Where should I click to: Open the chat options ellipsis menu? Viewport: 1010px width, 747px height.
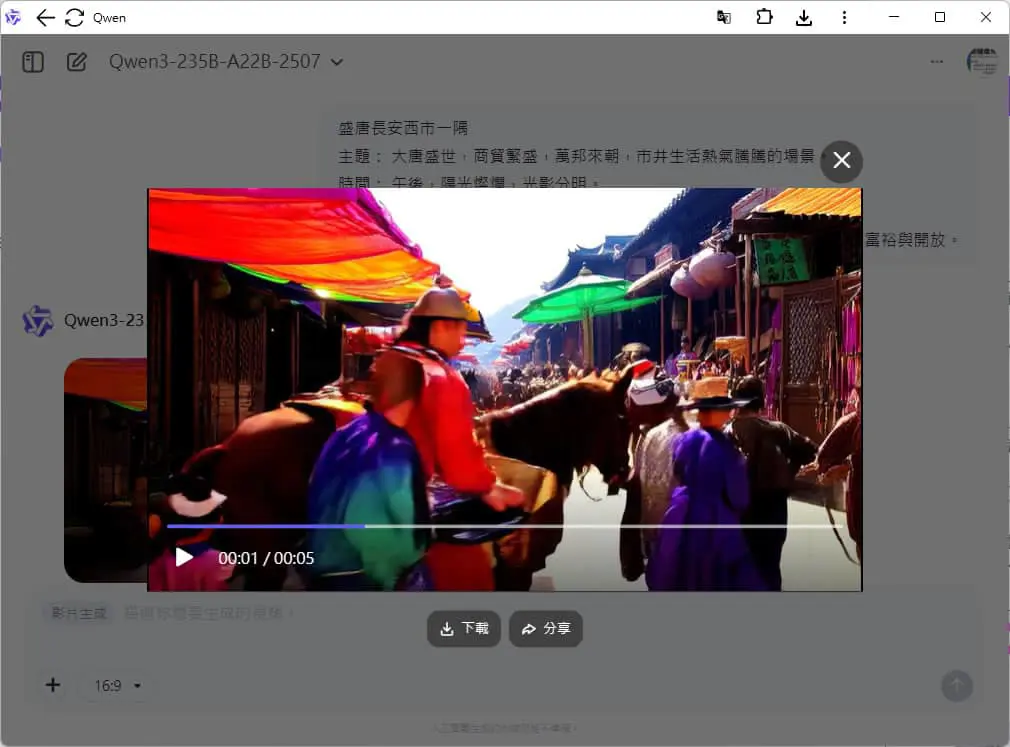tap(937, 62)
